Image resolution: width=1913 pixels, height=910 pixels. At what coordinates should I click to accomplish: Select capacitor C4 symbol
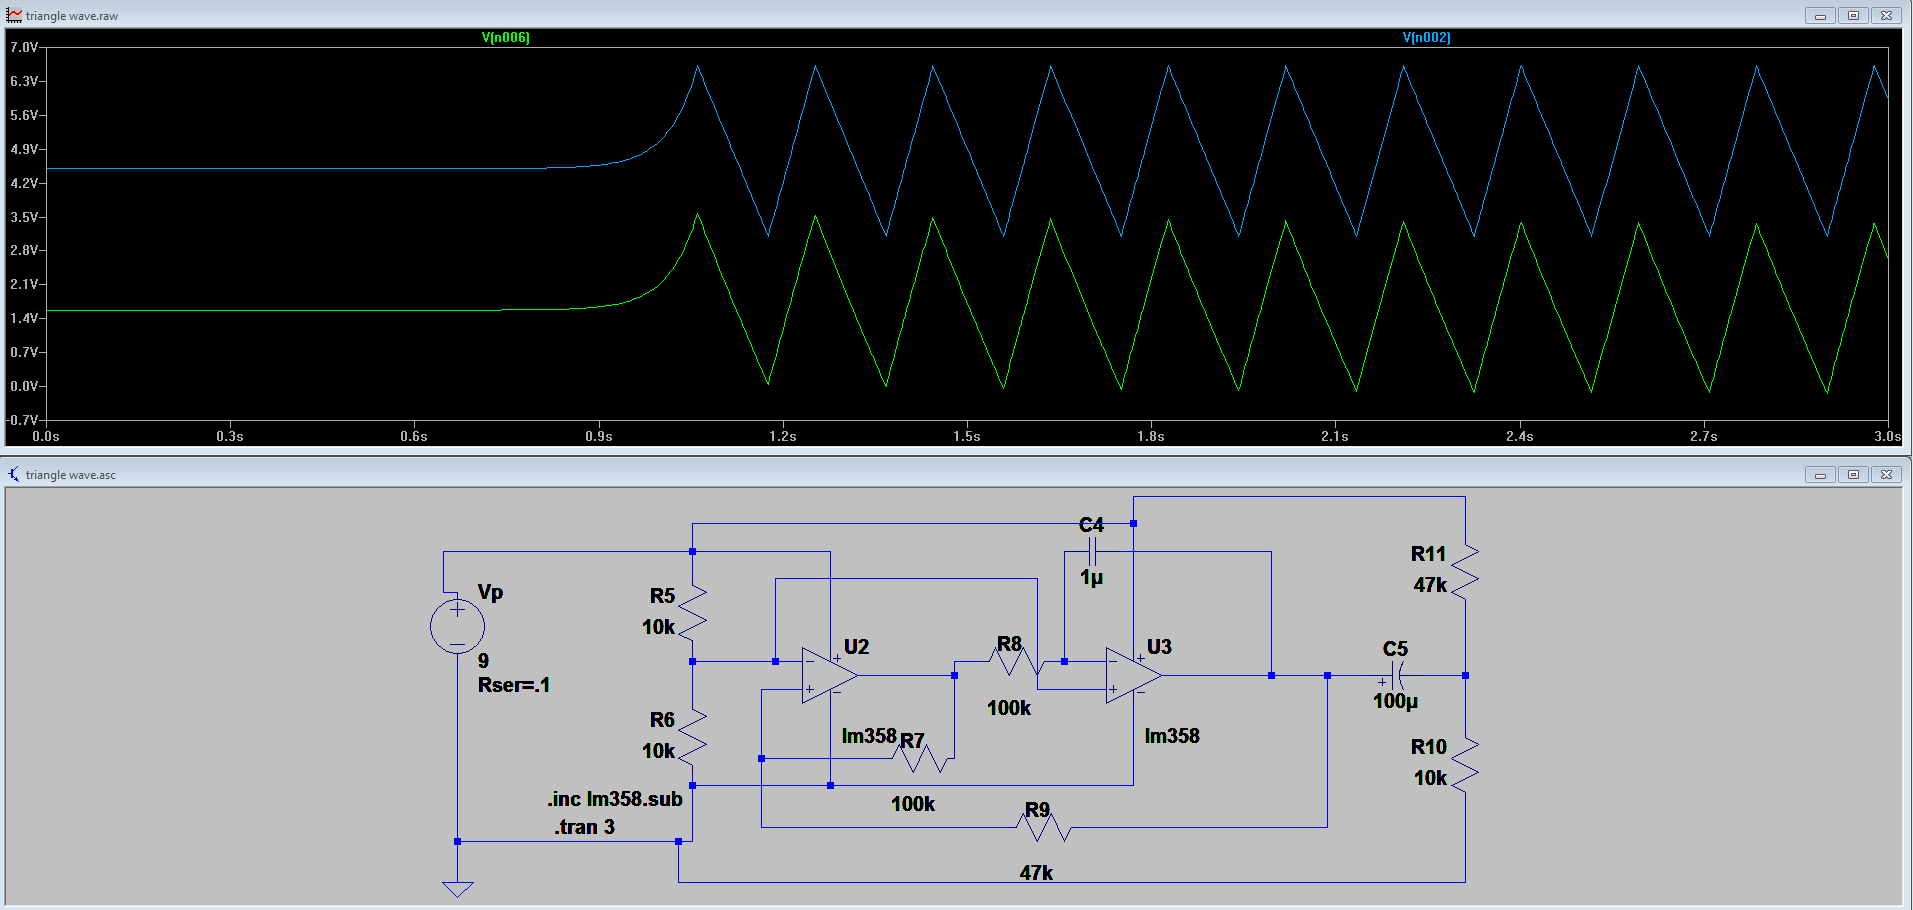(x=1092, y=551)
